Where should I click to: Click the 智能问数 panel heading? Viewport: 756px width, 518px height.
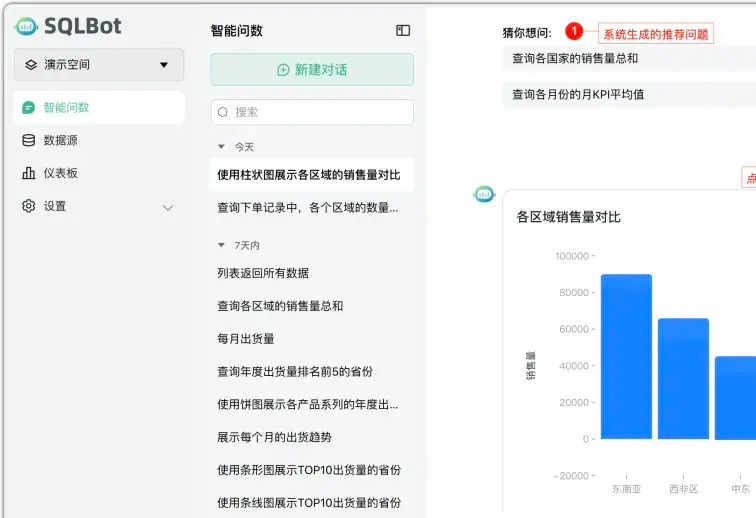[237, 31]
